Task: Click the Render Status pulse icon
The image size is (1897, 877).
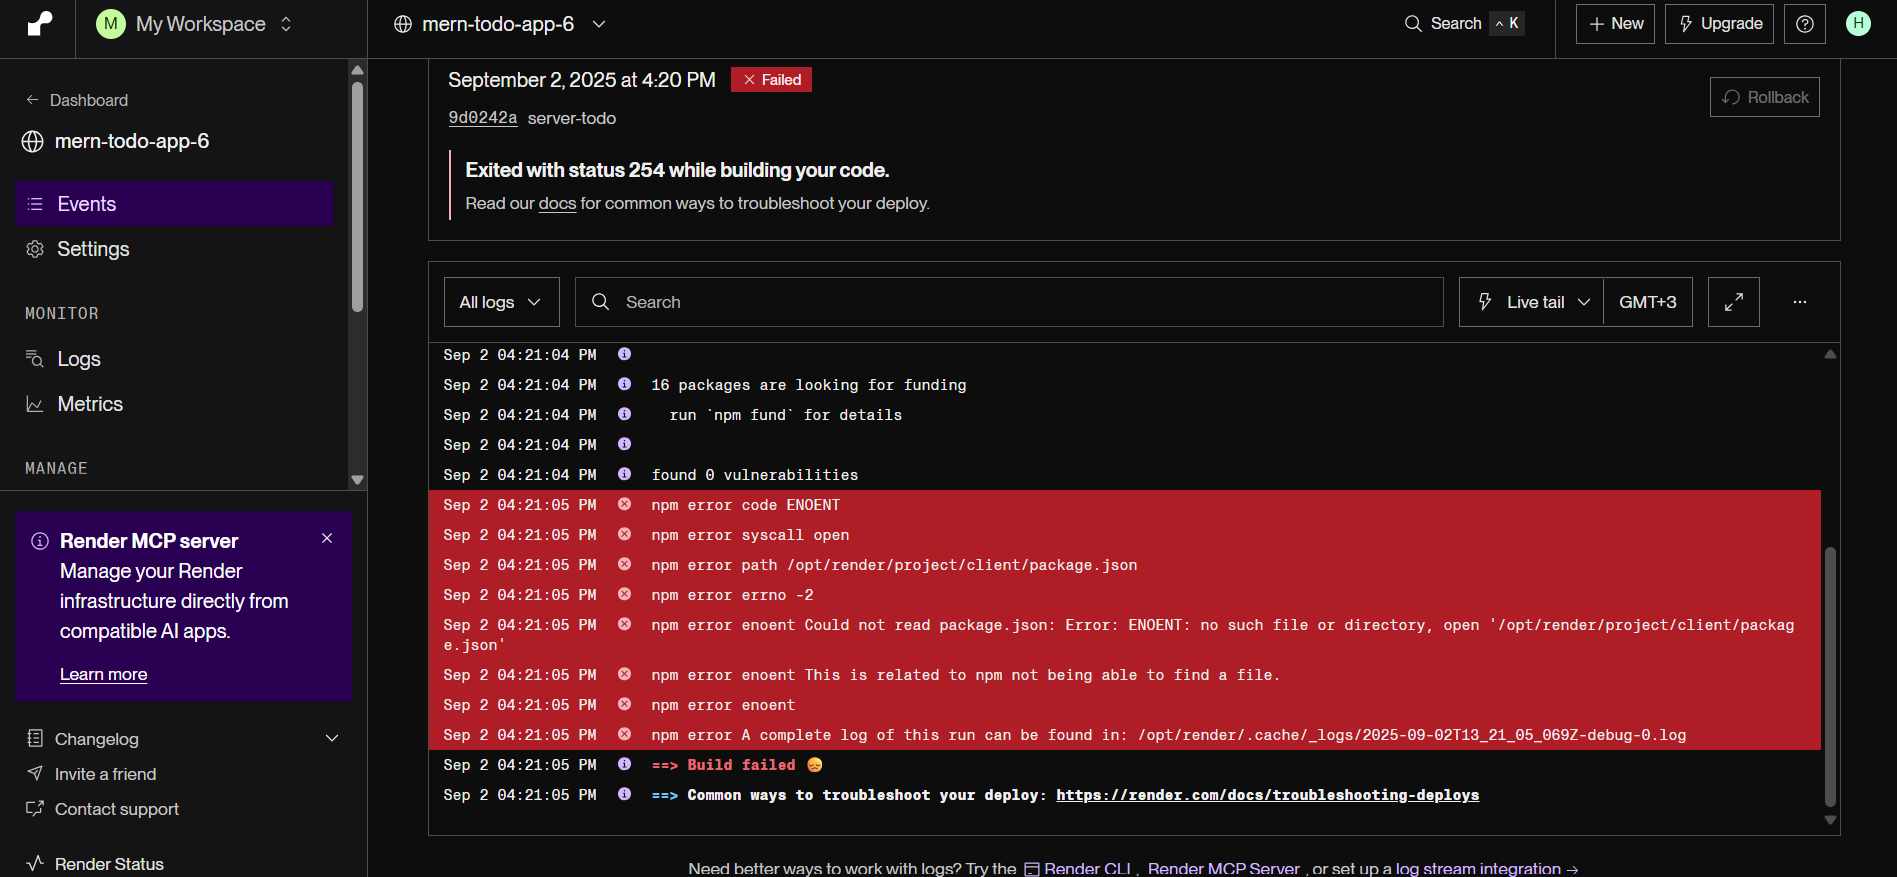Action: [35, 864]
